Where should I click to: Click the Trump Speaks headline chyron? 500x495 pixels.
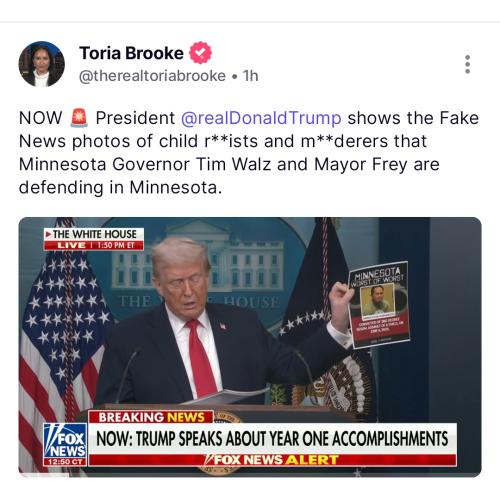(x=273, y=439)
